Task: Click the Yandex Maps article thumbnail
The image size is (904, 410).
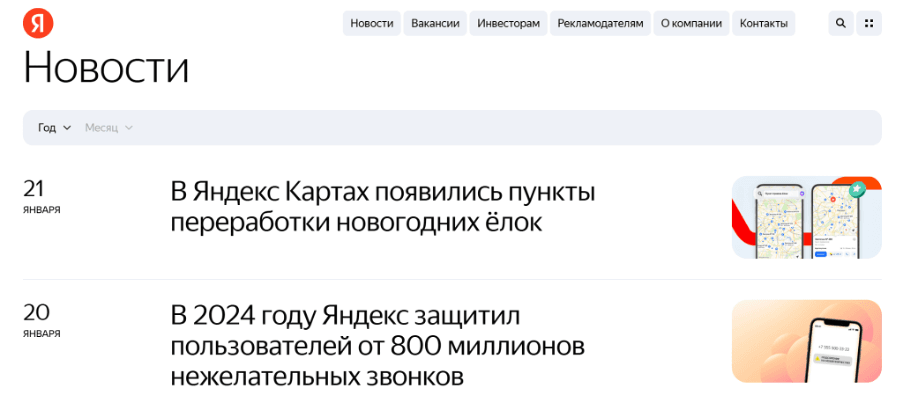Action: coord(806,218)
